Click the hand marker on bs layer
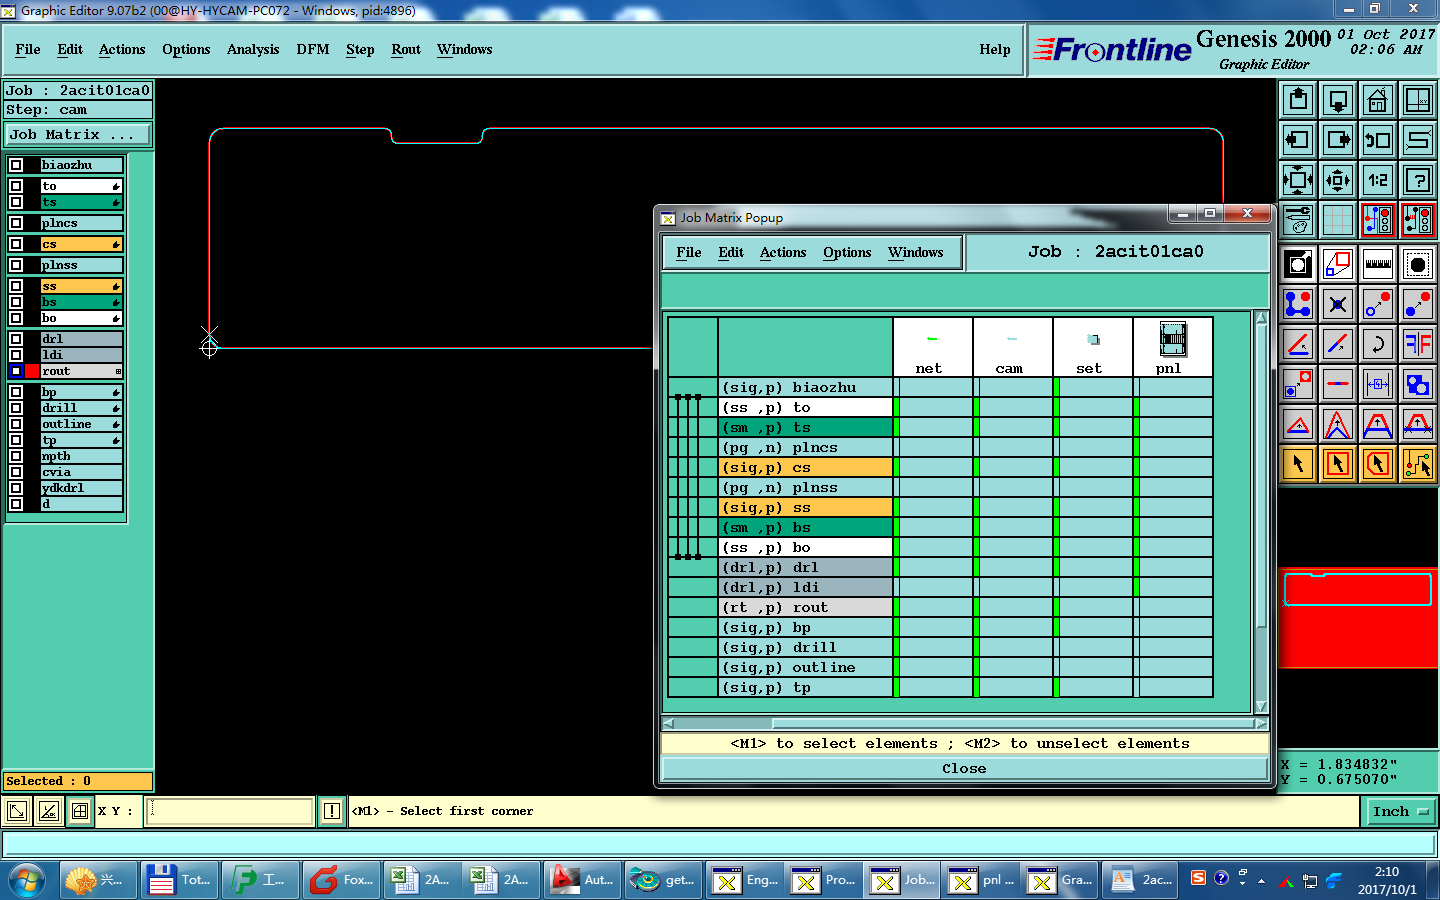 coord(116,302)
